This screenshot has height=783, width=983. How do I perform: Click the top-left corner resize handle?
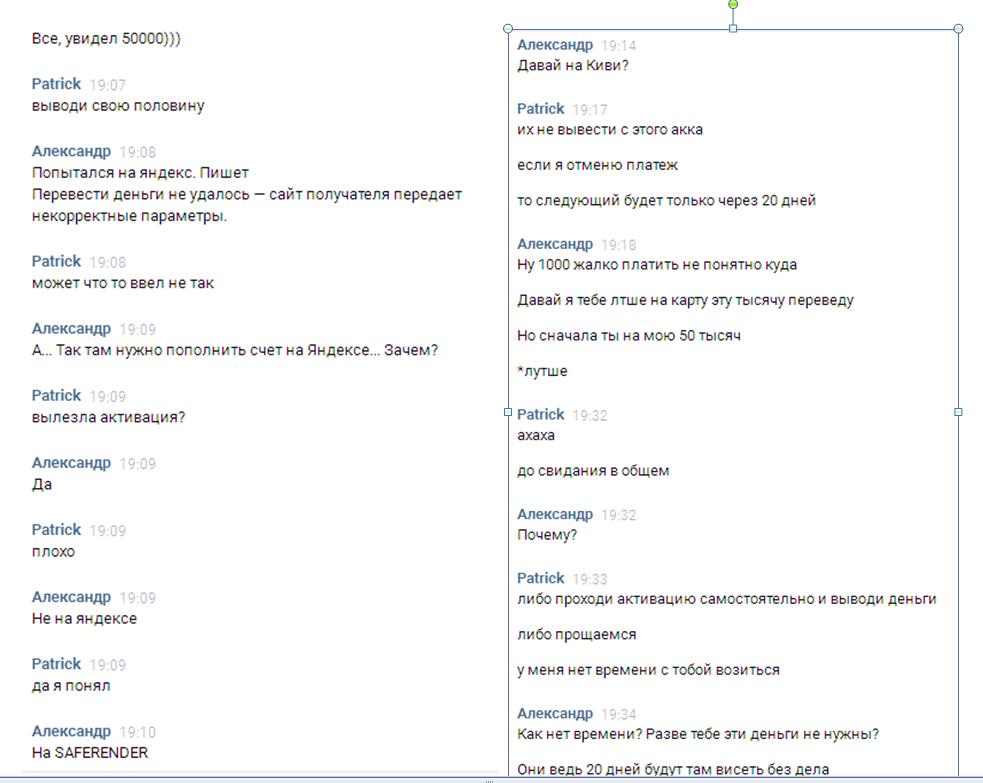pos(508,28)
